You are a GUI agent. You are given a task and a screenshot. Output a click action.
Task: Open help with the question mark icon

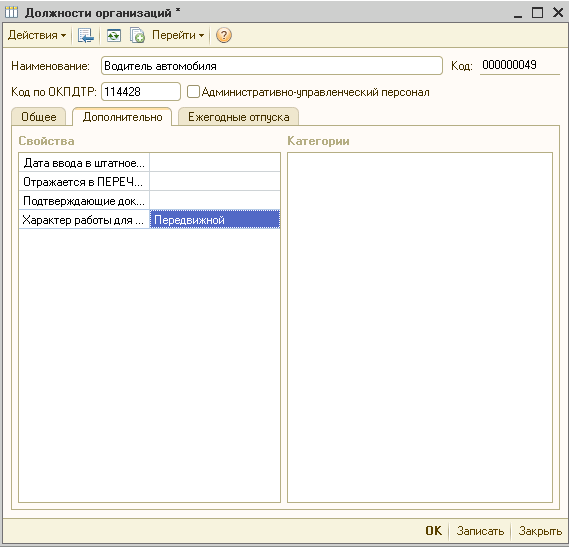pos(224,35)
